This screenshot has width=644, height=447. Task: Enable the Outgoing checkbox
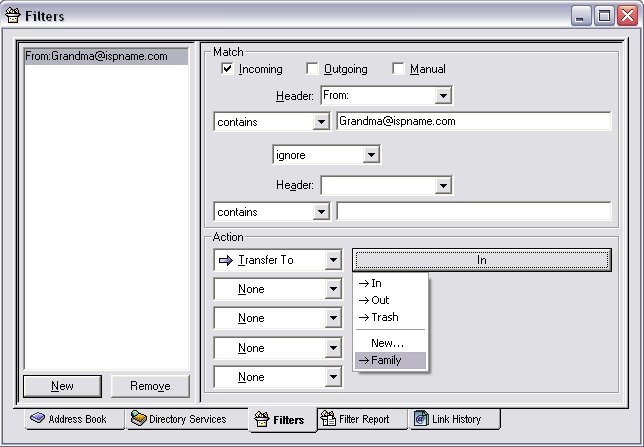(313, 69)
